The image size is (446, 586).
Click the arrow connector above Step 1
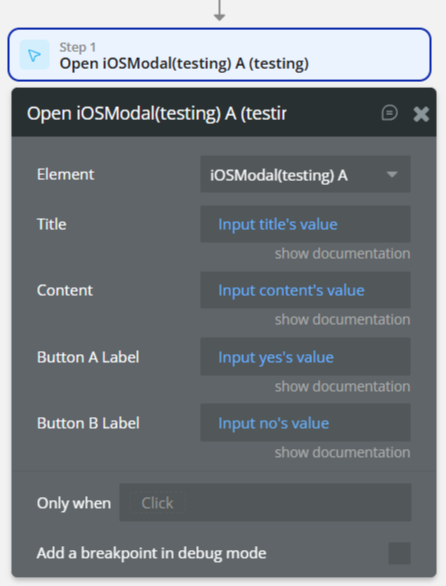[219, 10]
